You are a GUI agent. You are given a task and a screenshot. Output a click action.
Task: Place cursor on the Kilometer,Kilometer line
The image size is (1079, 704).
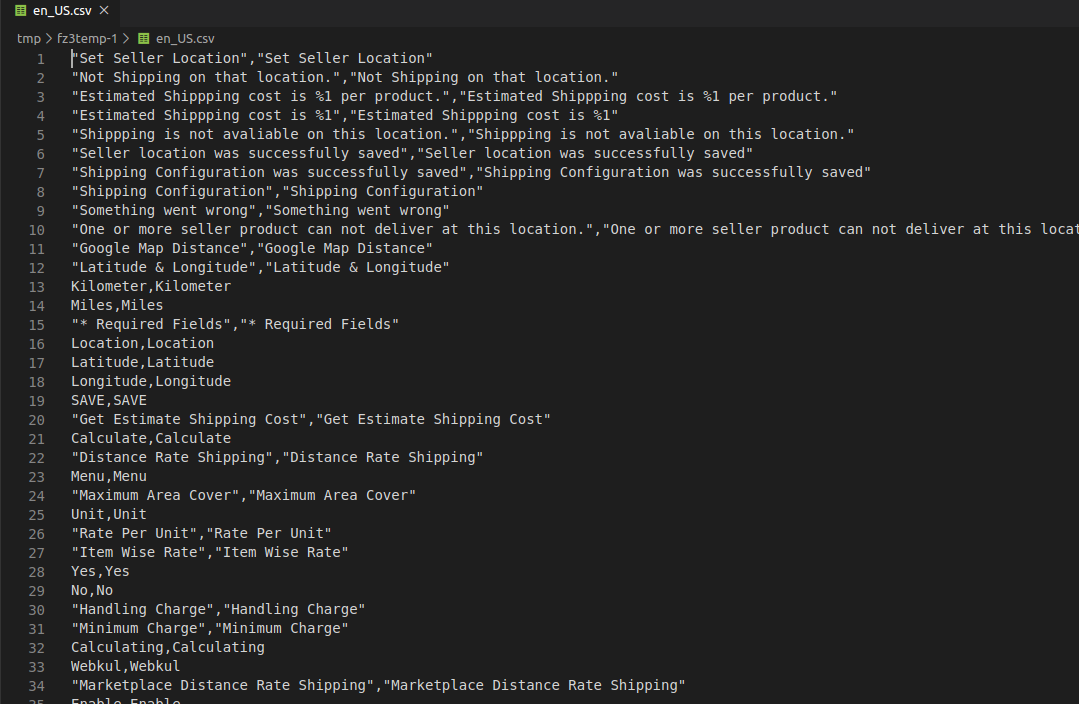tap(150, 286)
